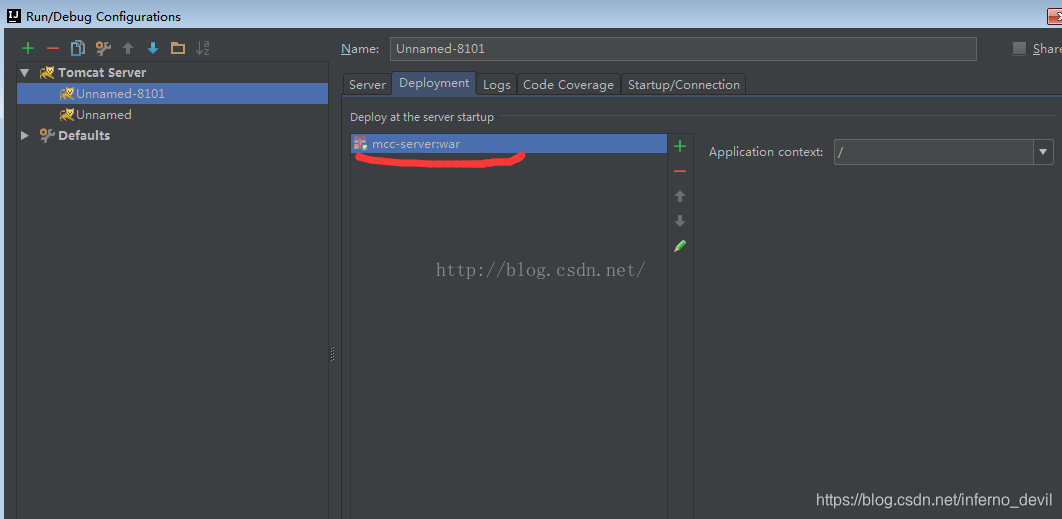1062x519 pixels.
Task: Click the Name input field
Action: point(683,49)
